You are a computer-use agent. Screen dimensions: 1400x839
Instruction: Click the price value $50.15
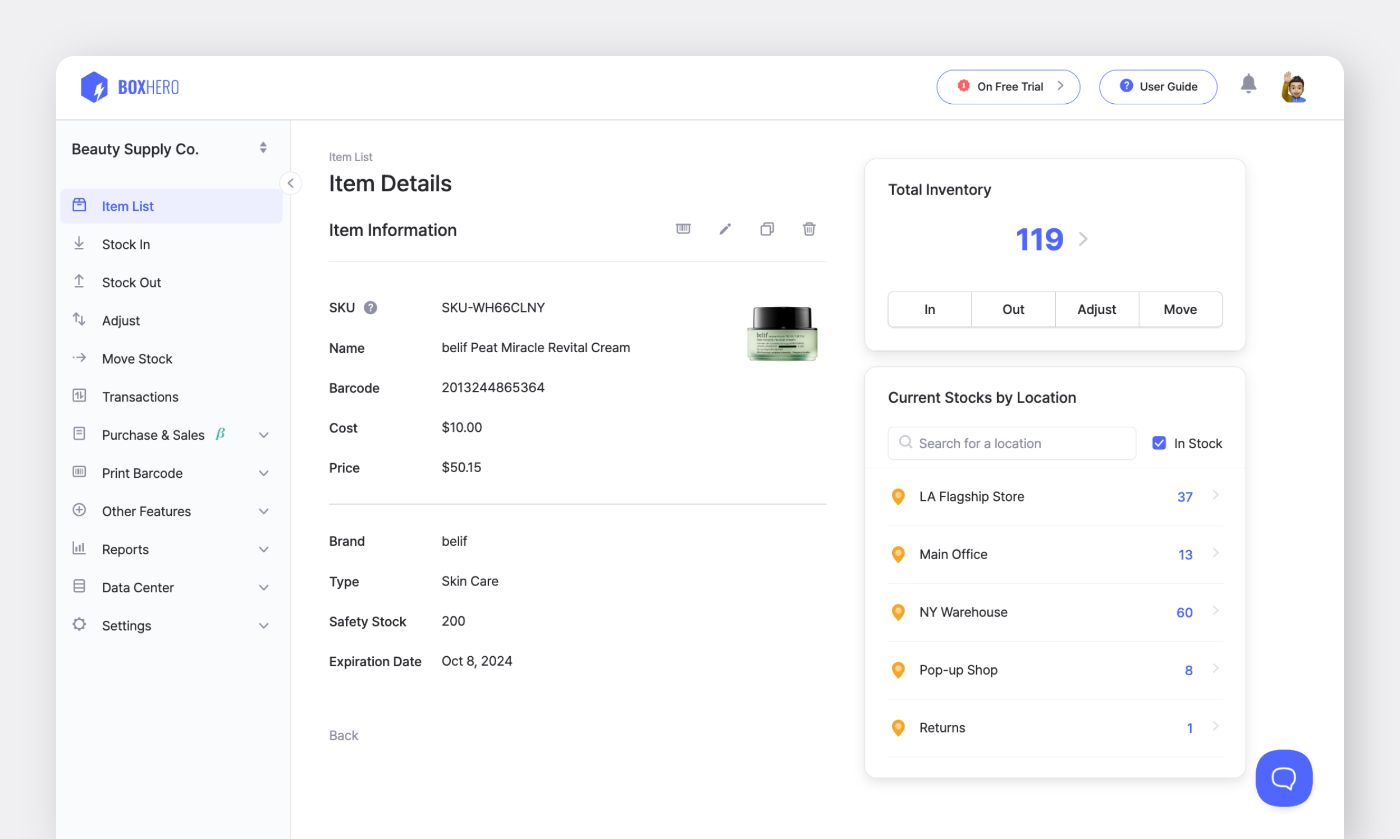coord(461,467)
